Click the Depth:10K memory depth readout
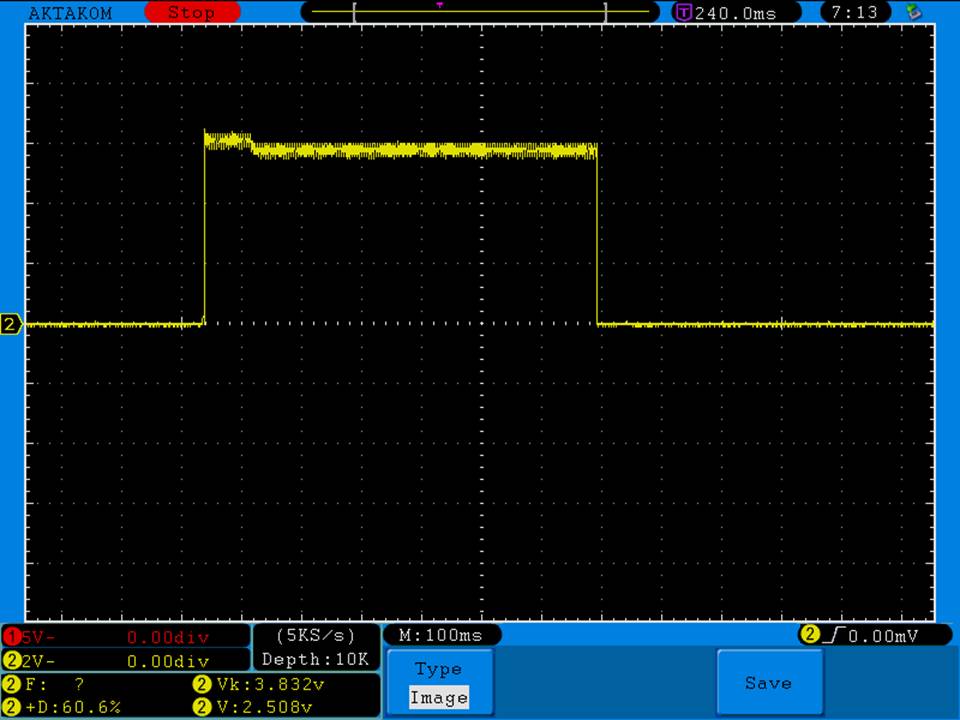The width and height of the screenshot is (960, 720). 315,660
